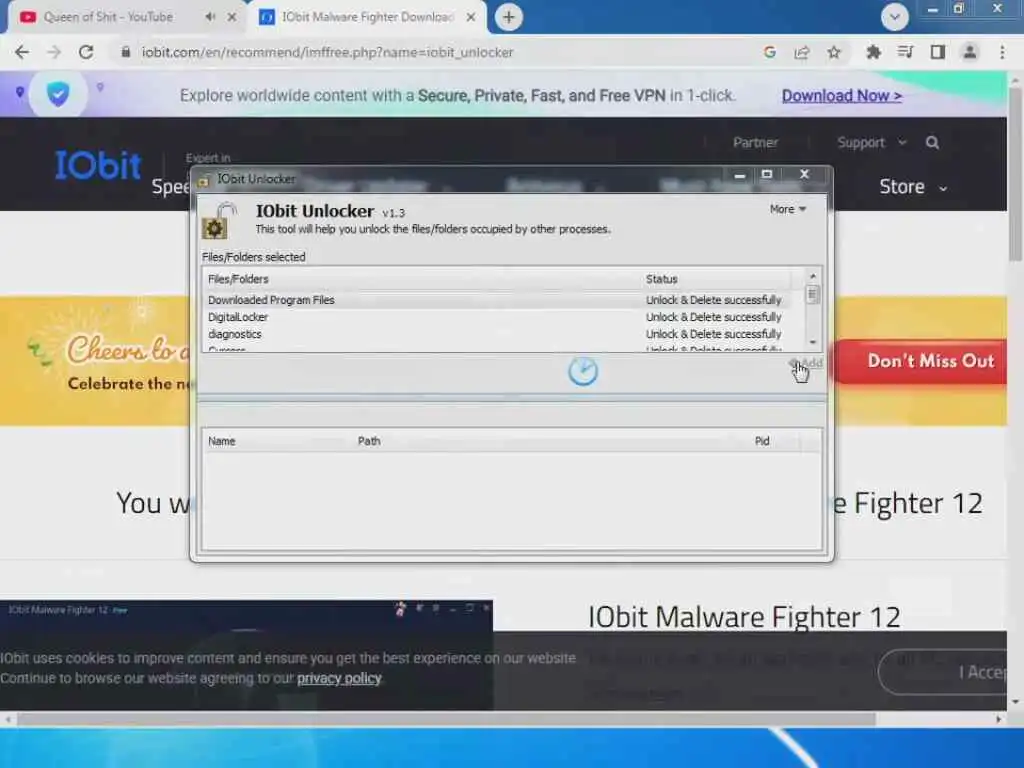Click the IObit logo
Viewport: 1024px width, 768px height.
click(x=98, y=165)
